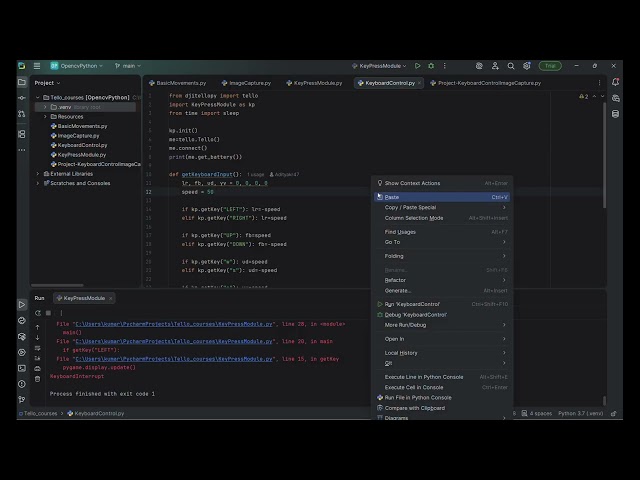Open the Python Packages tool window
Screen dimensions: 640x480
coord(22,320)
